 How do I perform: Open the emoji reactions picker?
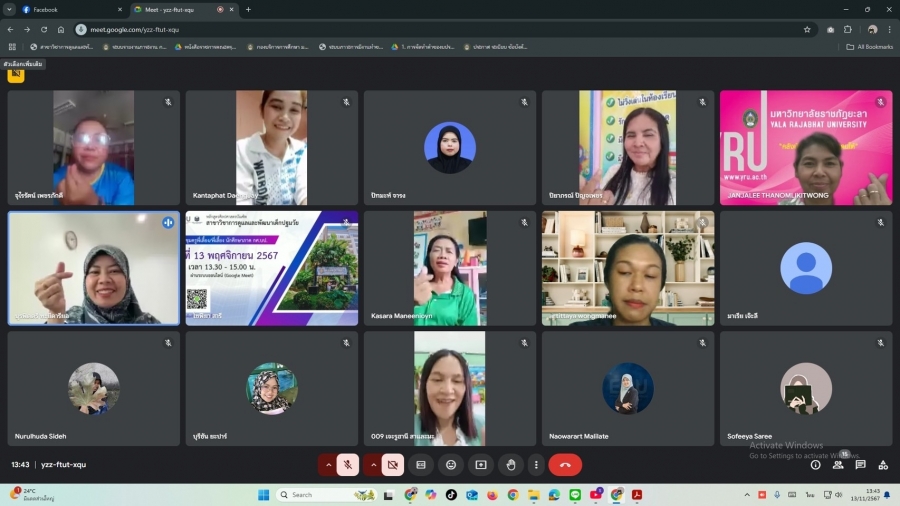click(x=451, y=465)
